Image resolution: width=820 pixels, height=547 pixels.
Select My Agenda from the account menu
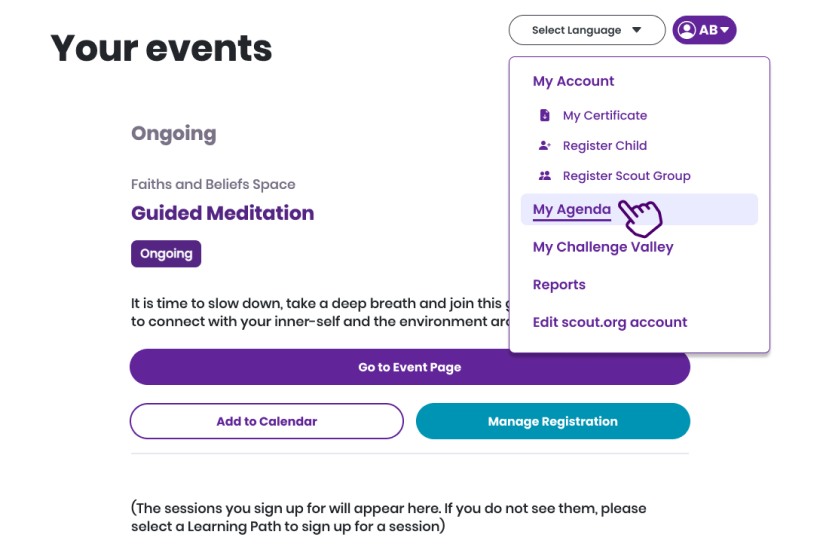(572, 209)
